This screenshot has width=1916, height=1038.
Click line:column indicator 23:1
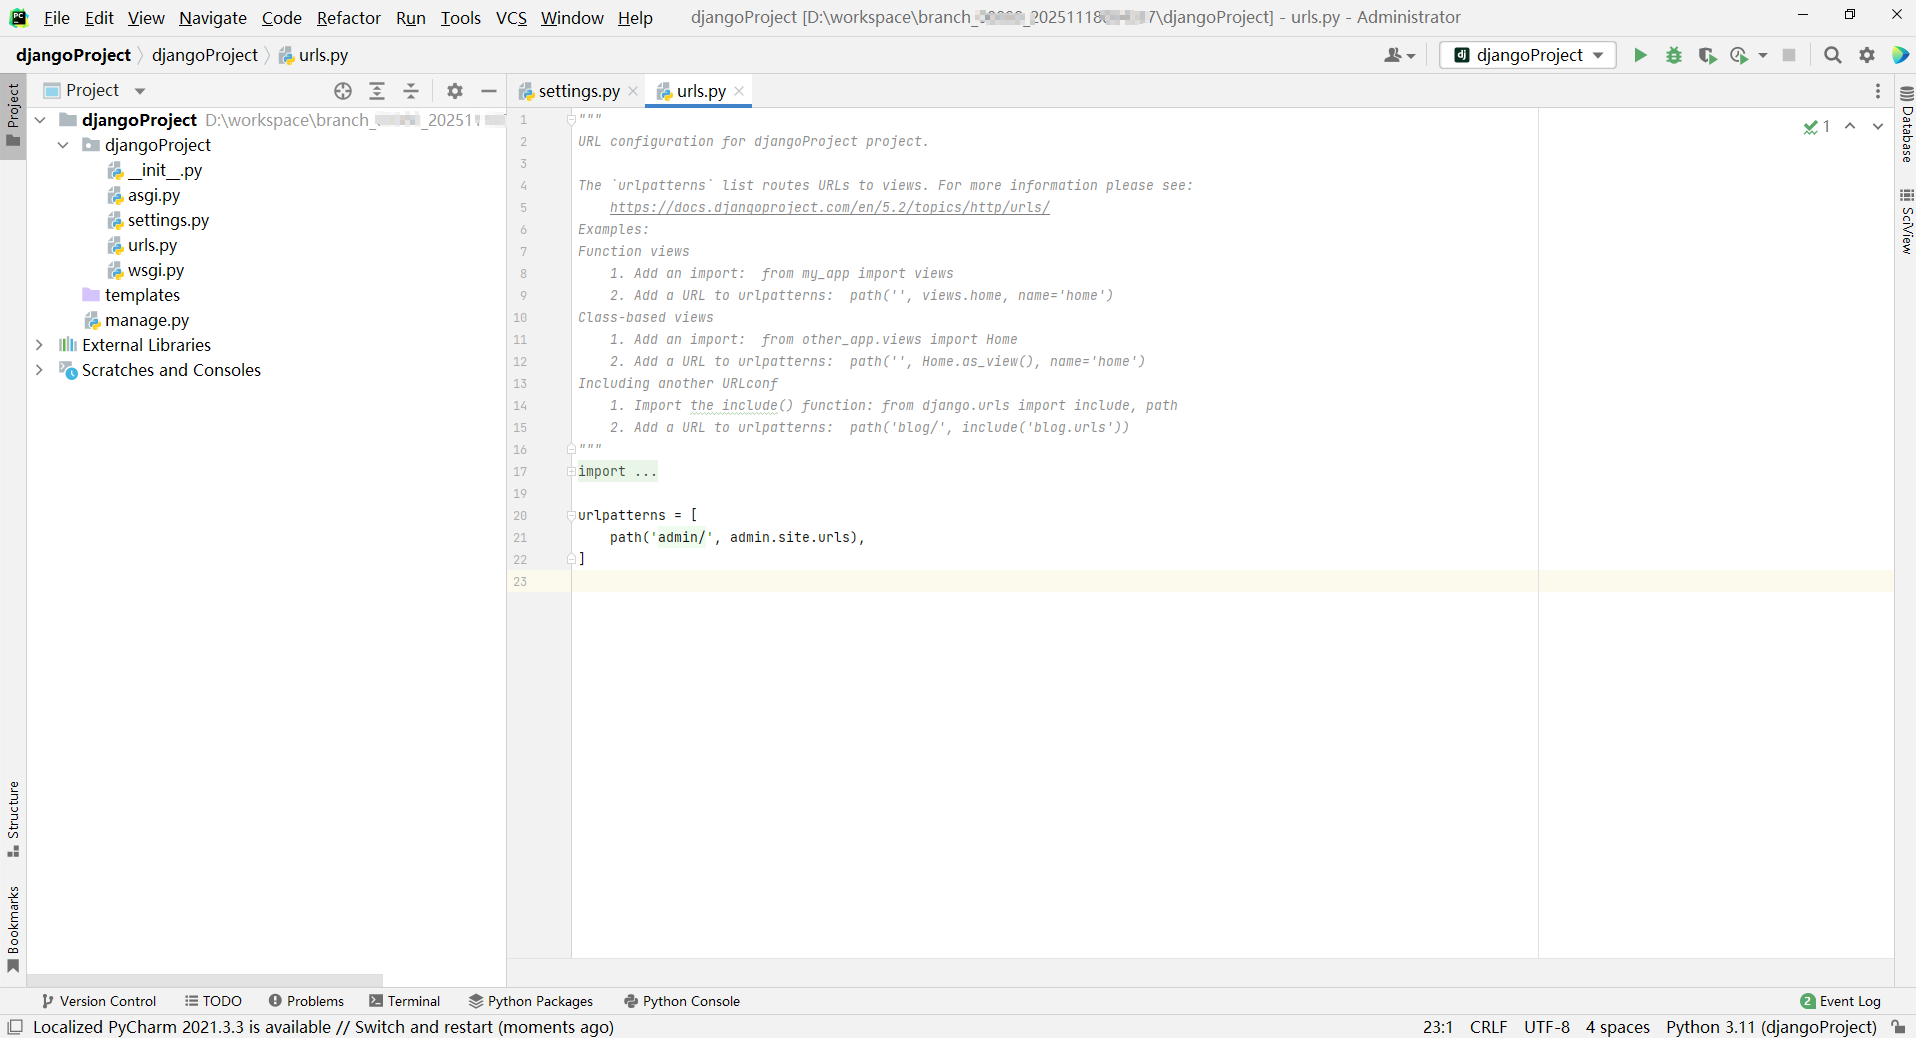pyautogui.click(x=1438, y=1027)
